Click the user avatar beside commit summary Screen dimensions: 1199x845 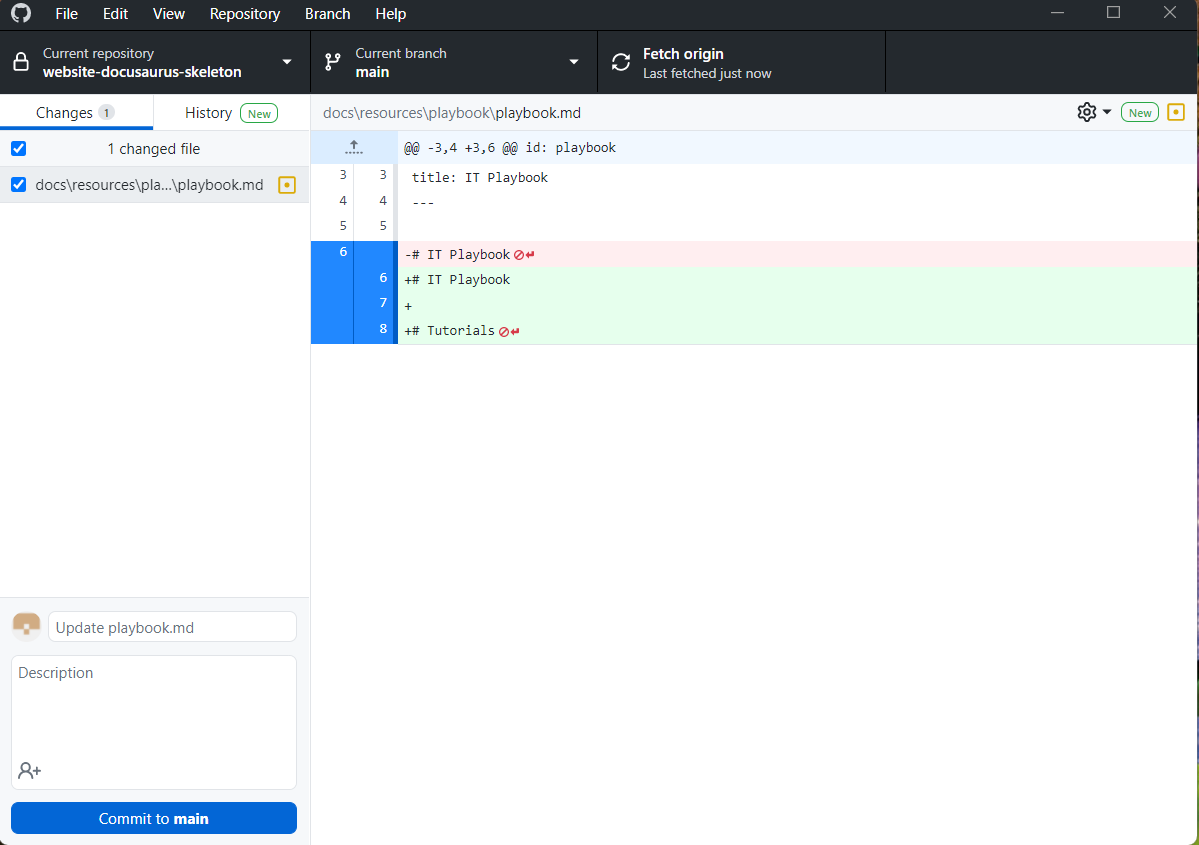coord(26,627)
